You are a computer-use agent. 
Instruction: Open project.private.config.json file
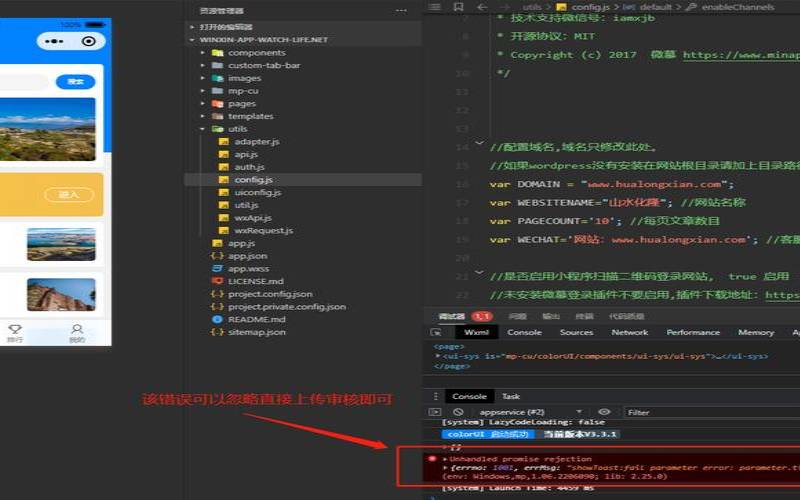click(x=287, y=307)
